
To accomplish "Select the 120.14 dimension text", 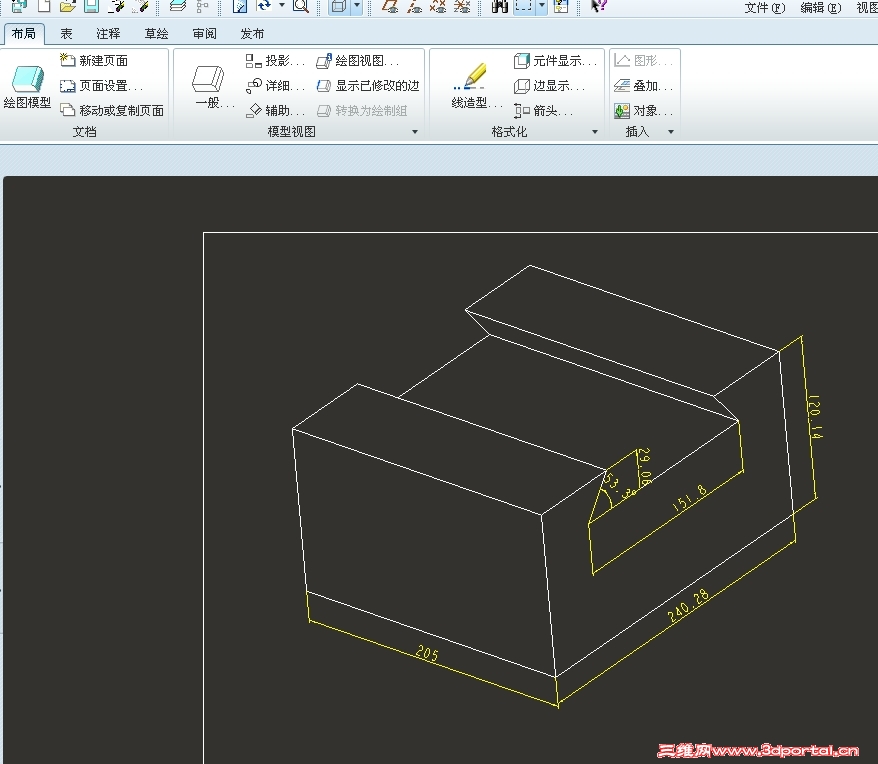I will (815, 417).
